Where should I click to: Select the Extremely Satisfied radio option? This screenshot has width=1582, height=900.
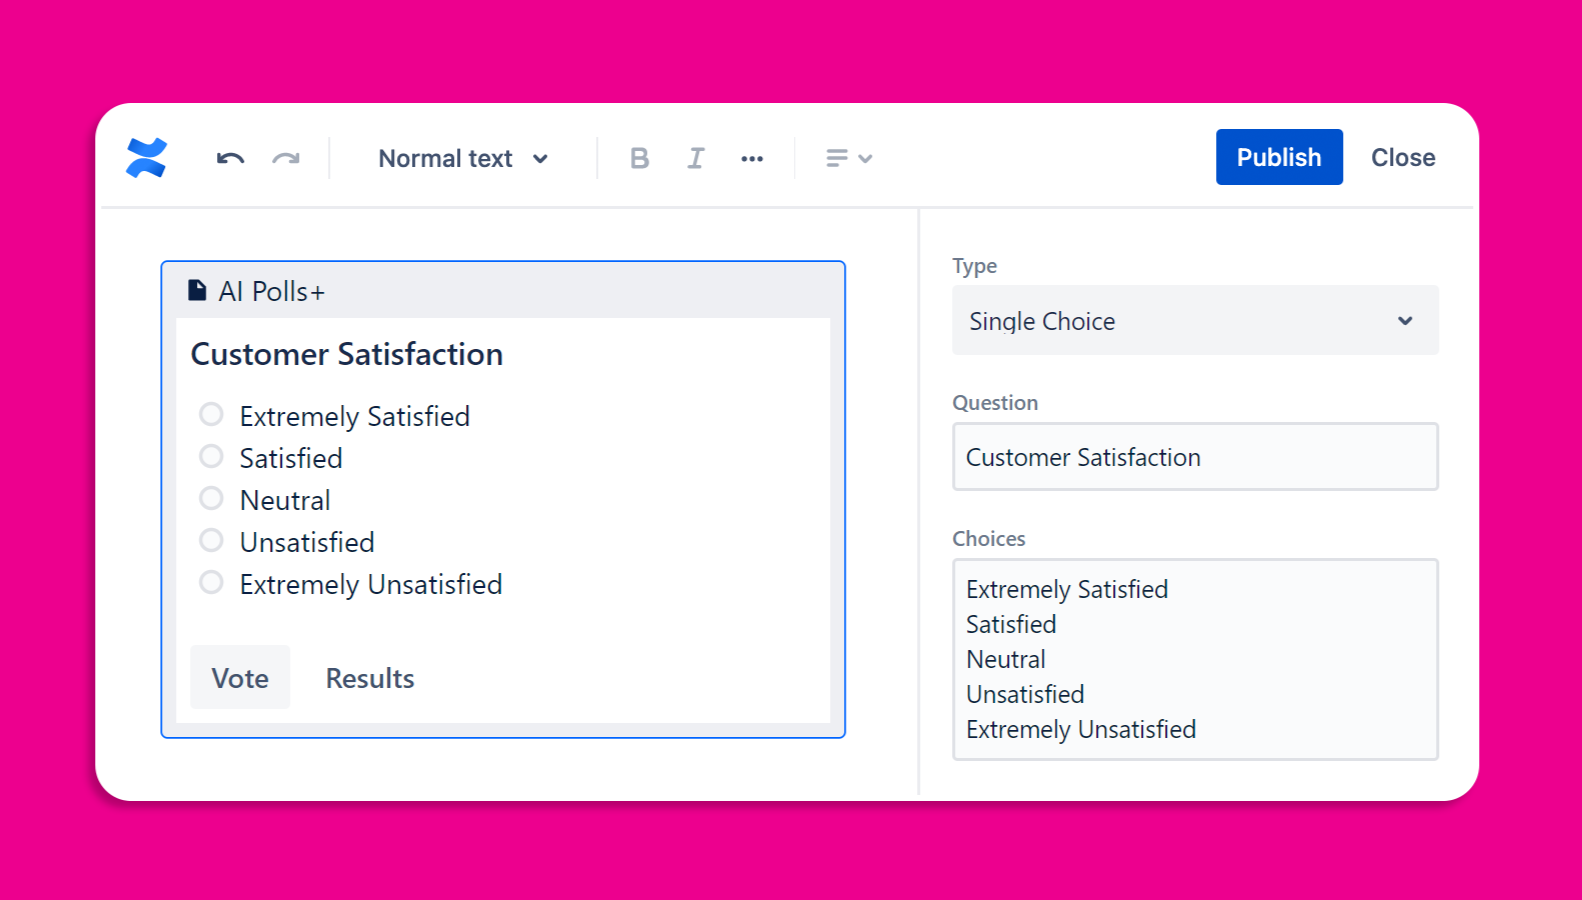[211, 414]
